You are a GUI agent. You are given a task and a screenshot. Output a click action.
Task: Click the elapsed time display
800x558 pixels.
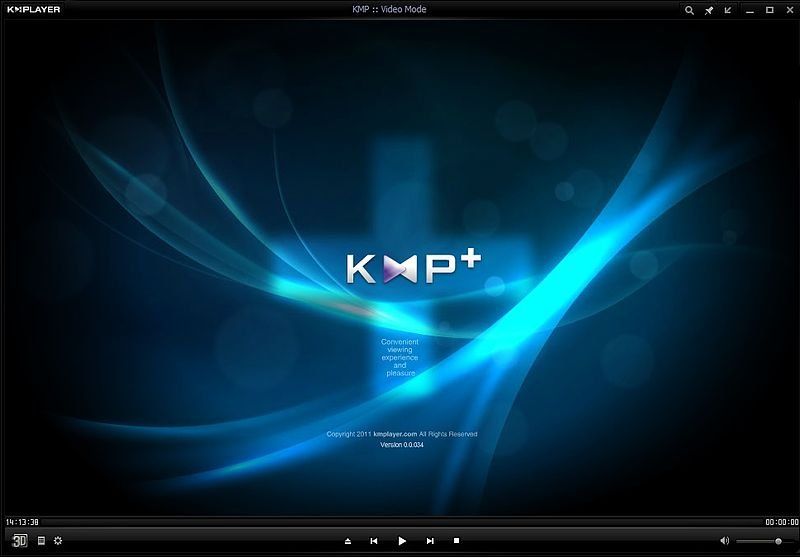tap(22, 522)
